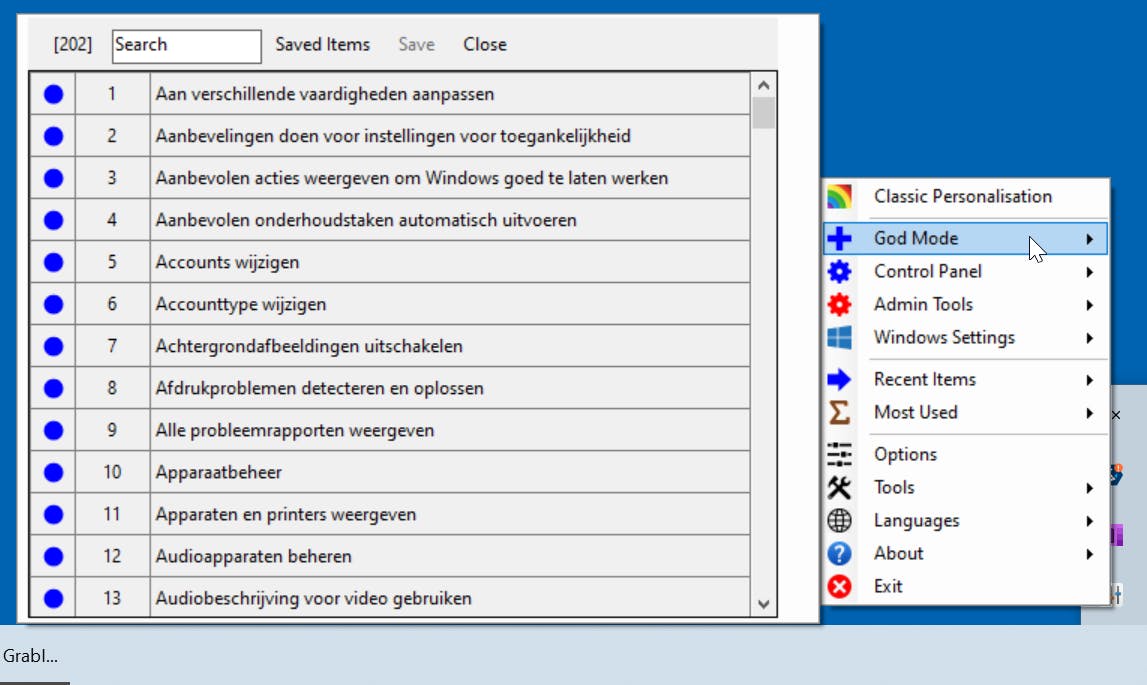The image size is (1147, 685).
Task: Choose Exit from the context menu
Action: (x=888, y=586)
